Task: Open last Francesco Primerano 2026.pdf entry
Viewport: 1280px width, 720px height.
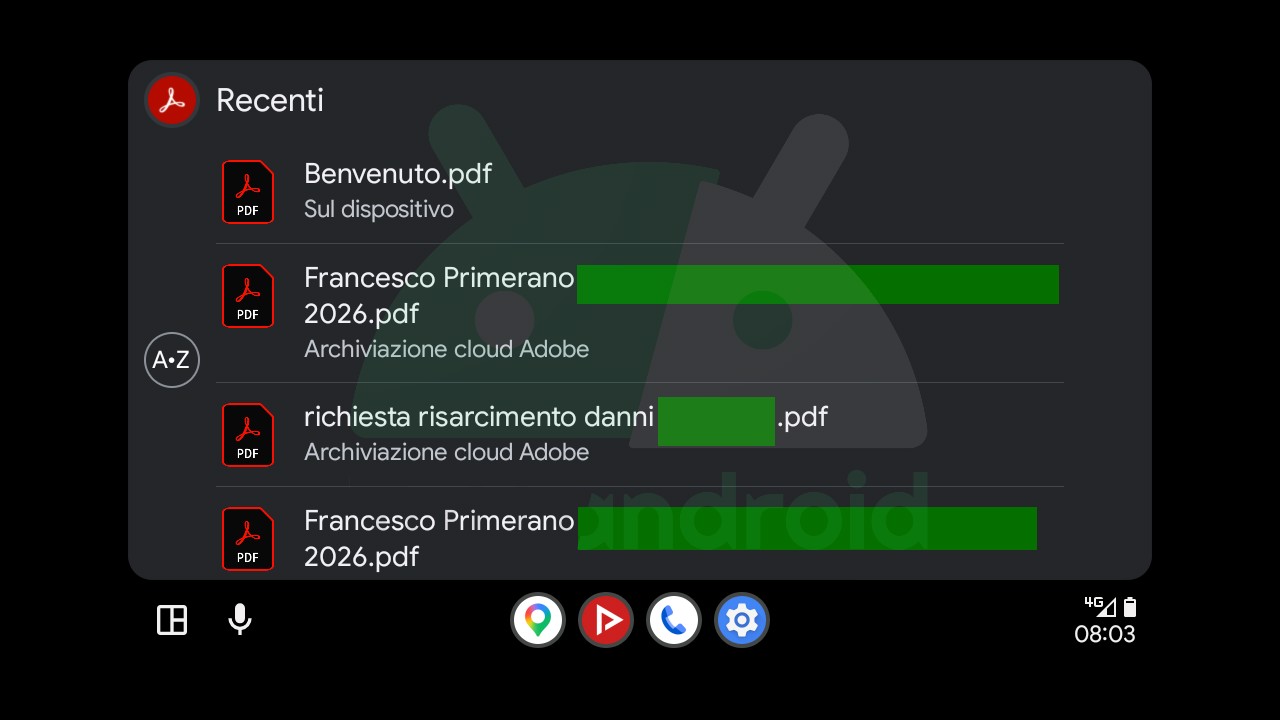Action: (640, 533)
